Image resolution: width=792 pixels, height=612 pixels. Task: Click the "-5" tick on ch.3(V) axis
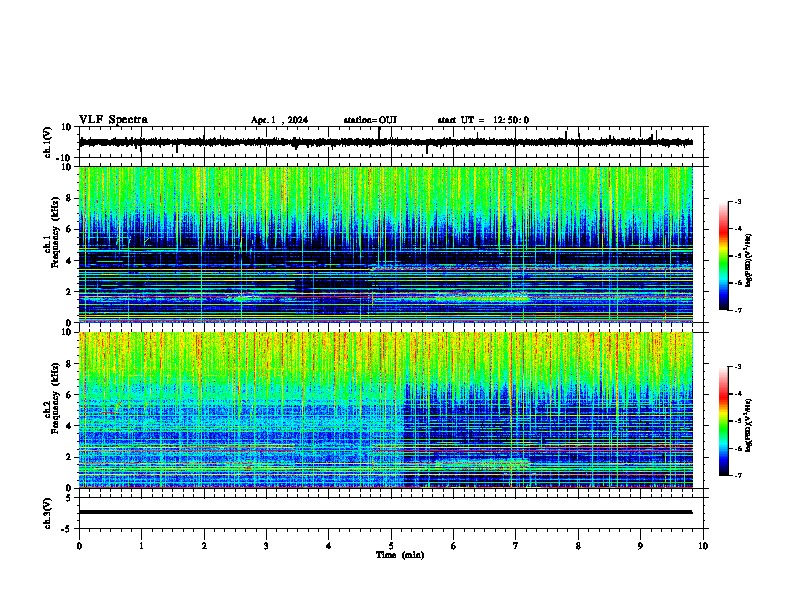click(68, 529)
